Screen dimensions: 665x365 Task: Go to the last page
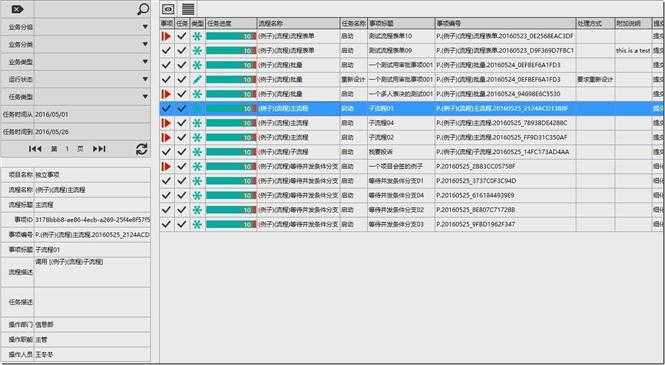click(99, 149)
